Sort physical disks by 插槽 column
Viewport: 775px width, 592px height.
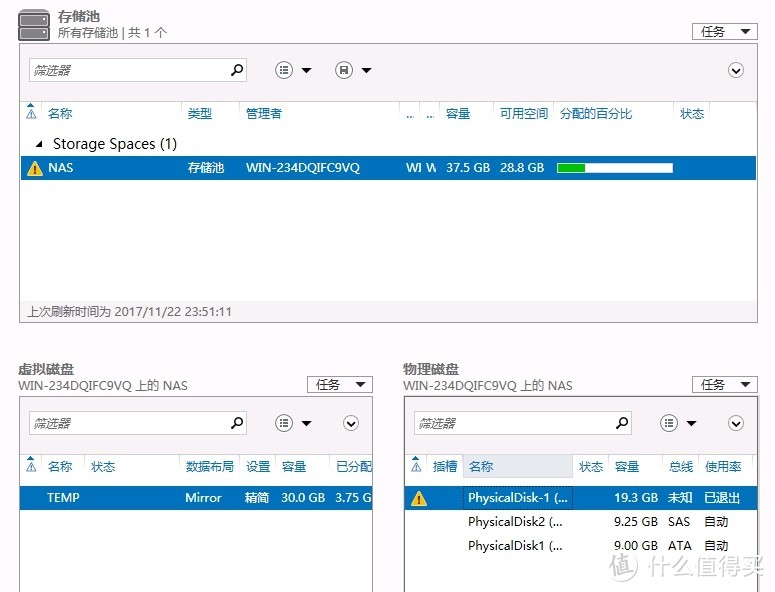(444, 466)
